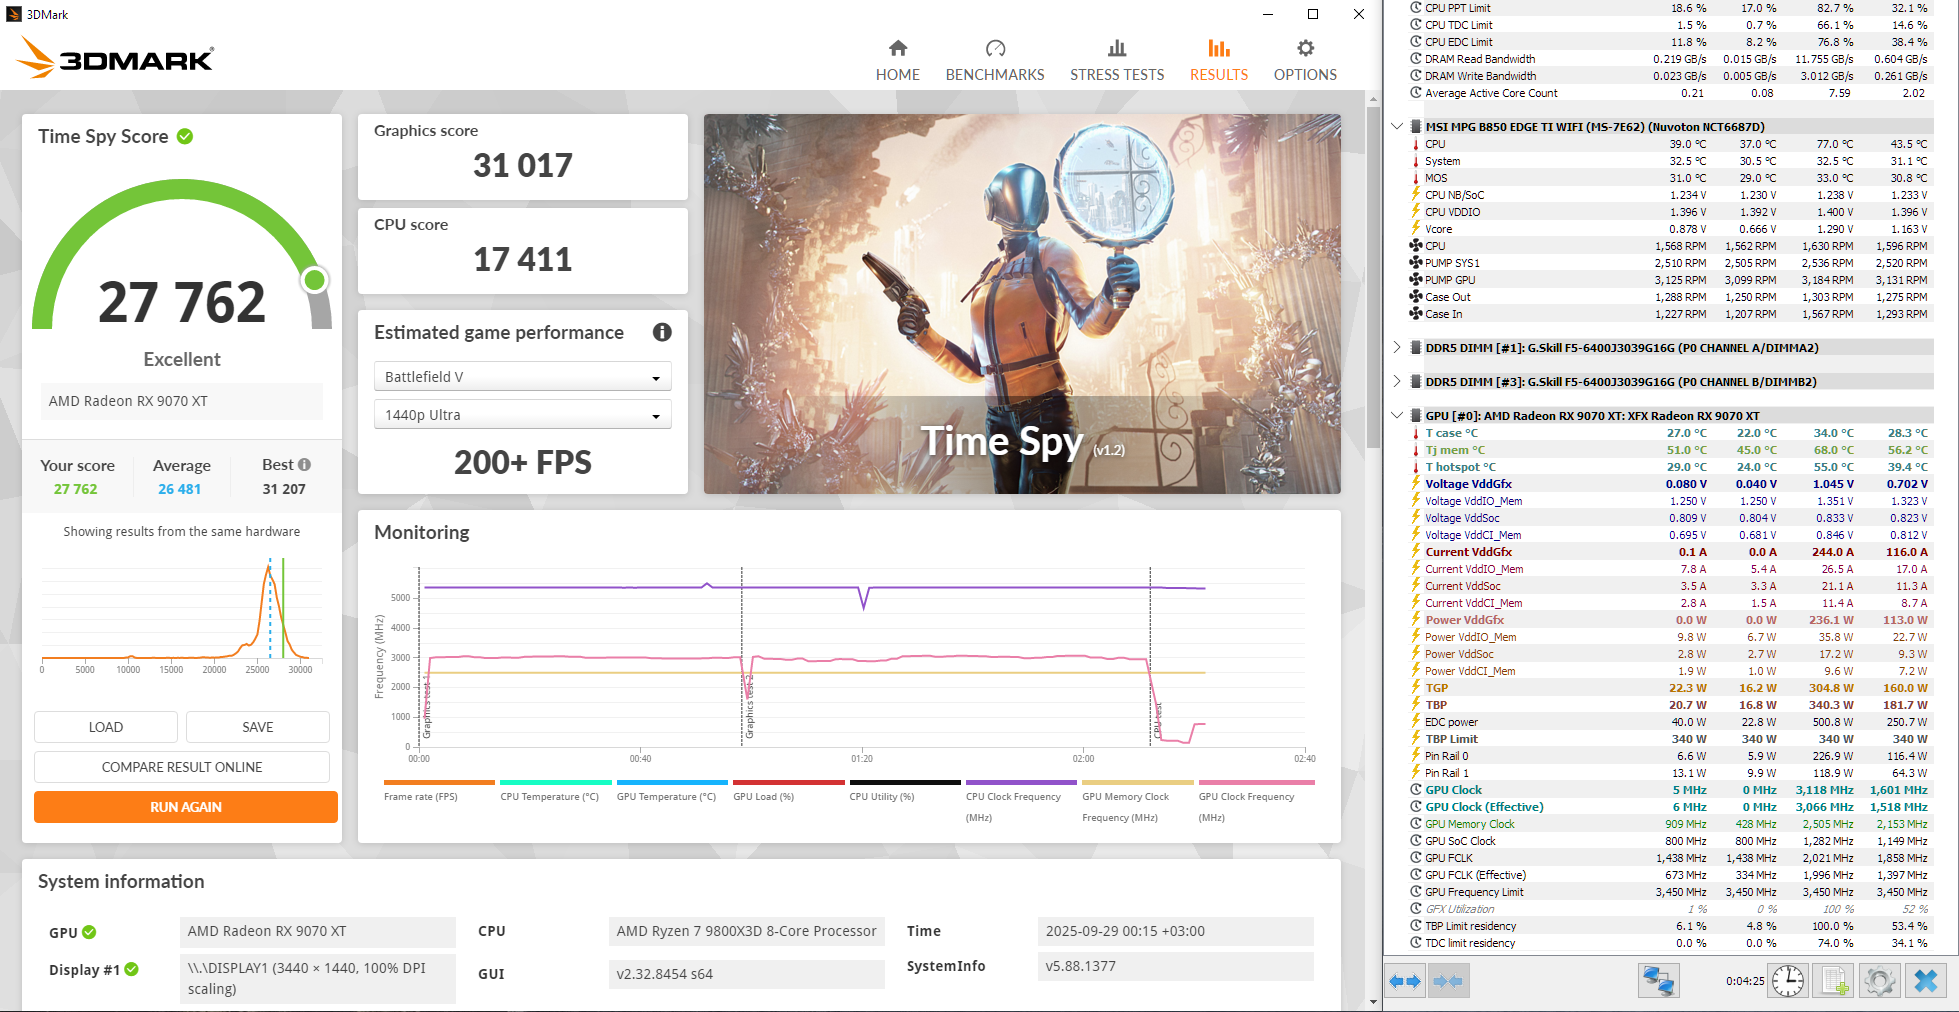Collapse the MSI MPG B850 sensor group
The height and width of the screenshot is (1012, 1959).
1397,127
